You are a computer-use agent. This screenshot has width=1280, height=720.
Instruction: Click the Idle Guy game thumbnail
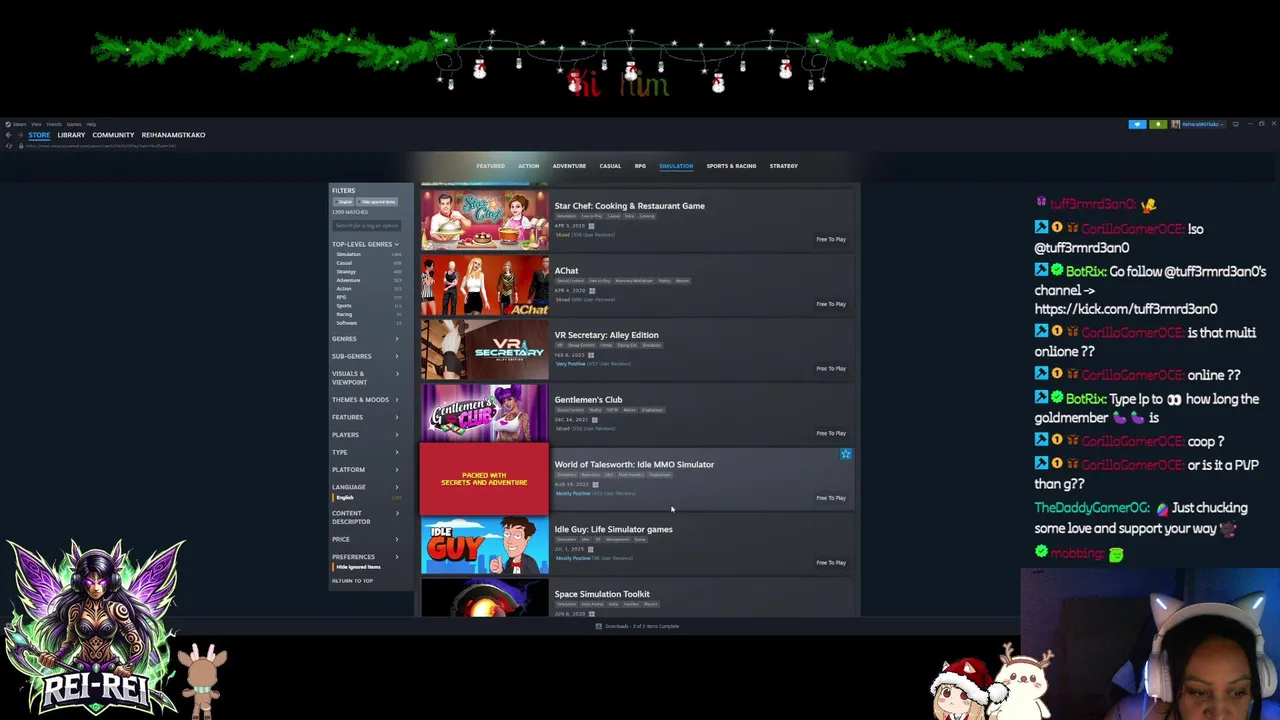point(484,545)
